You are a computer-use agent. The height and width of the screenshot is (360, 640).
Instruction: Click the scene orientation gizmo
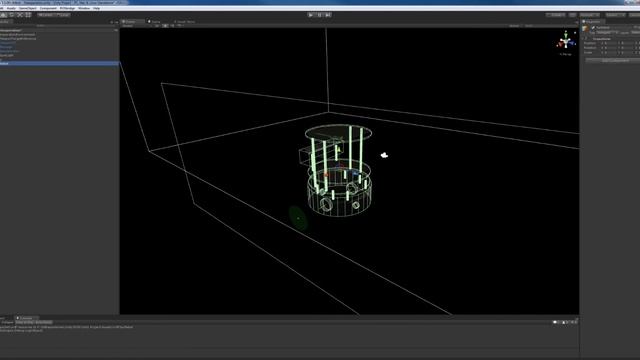[x=566, y=41]
